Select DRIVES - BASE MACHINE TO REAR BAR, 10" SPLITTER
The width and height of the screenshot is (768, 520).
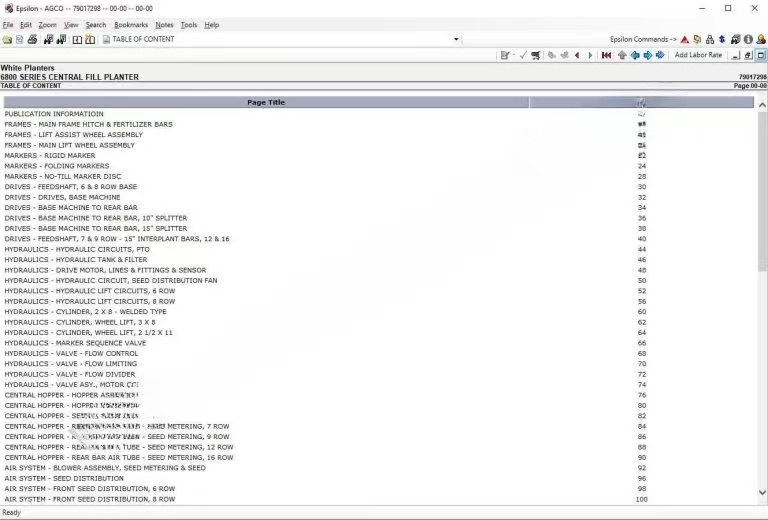[x=378, y=218]
